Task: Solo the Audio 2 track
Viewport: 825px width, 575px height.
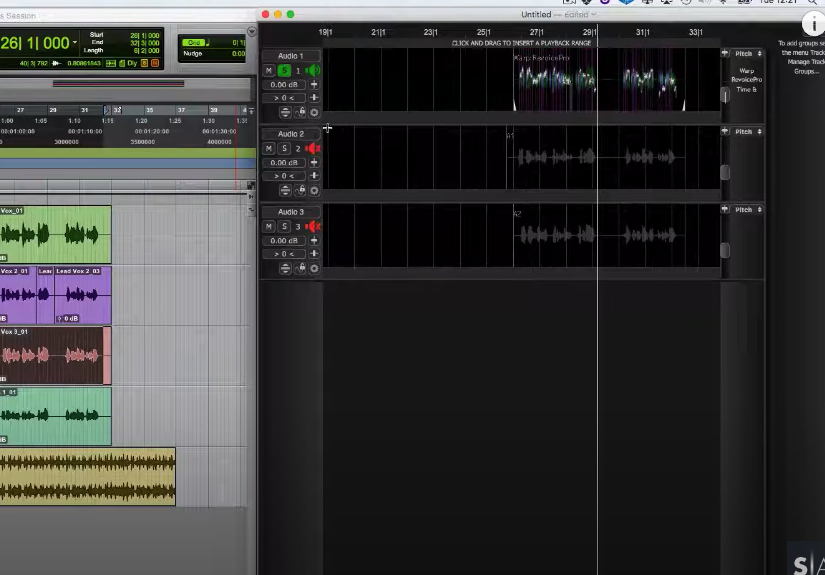Action: click(284, 148)
